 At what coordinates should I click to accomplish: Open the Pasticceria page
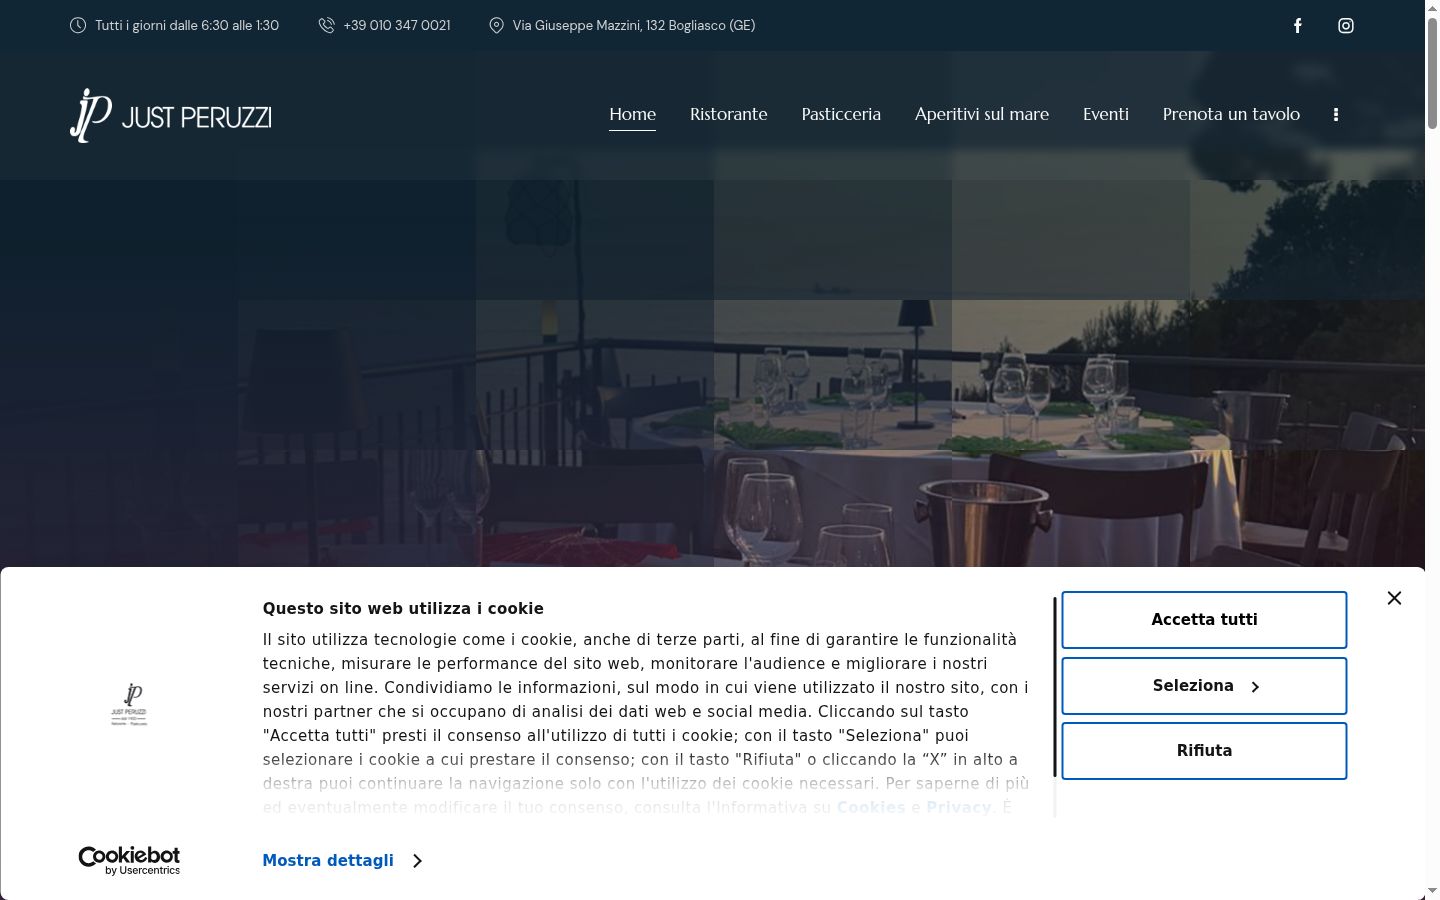tap(841, 114)
